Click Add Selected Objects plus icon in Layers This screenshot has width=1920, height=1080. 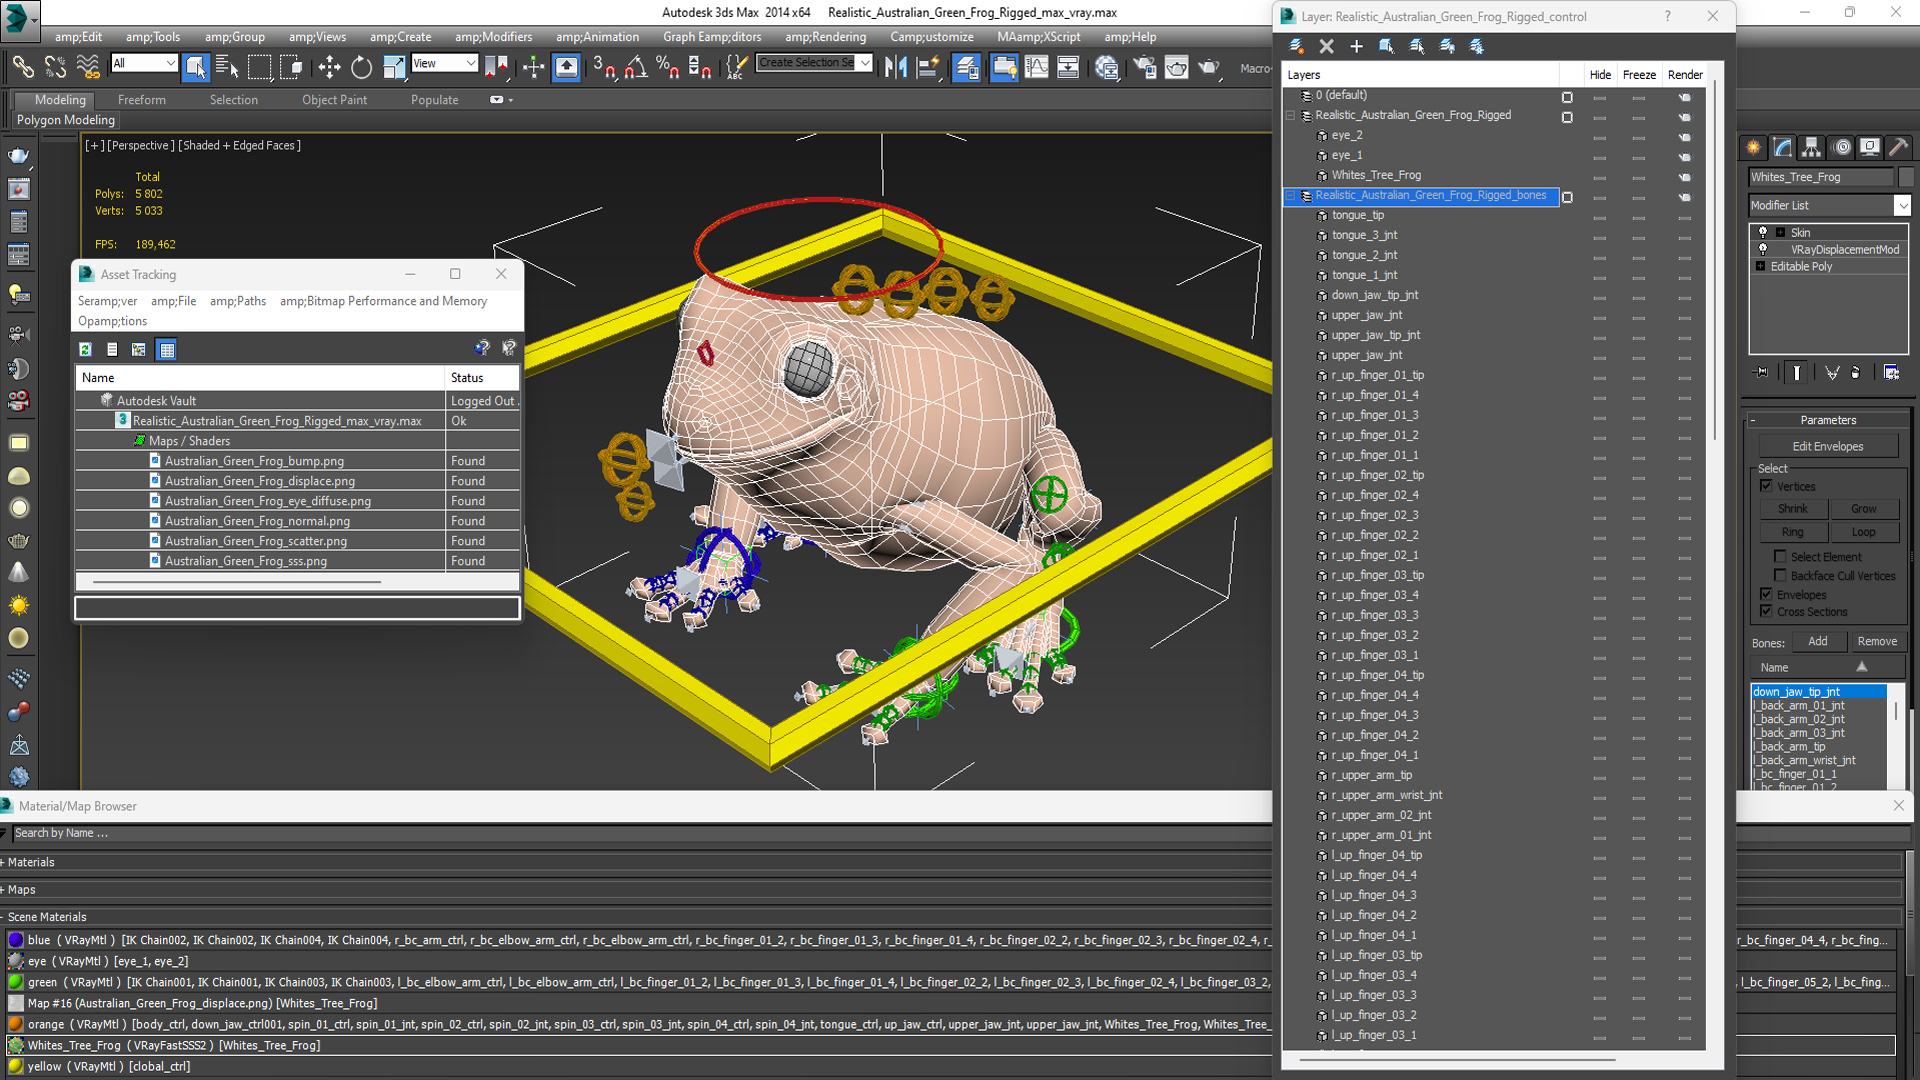click(x=1356, y=46)
